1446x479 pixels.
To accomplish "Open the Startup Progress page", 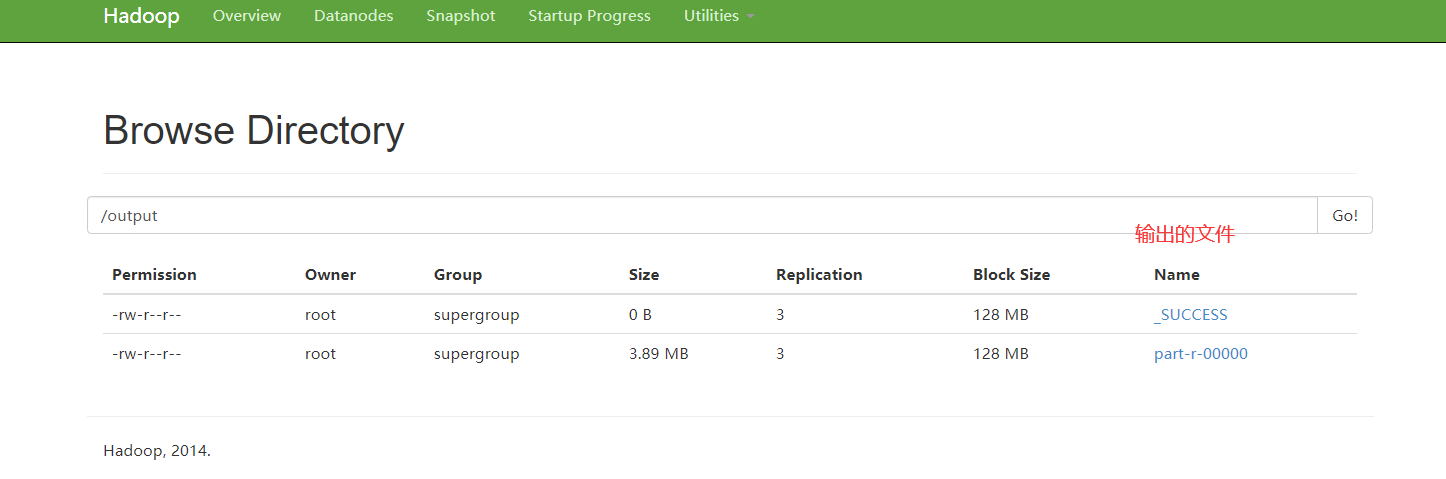I will 589,16.
